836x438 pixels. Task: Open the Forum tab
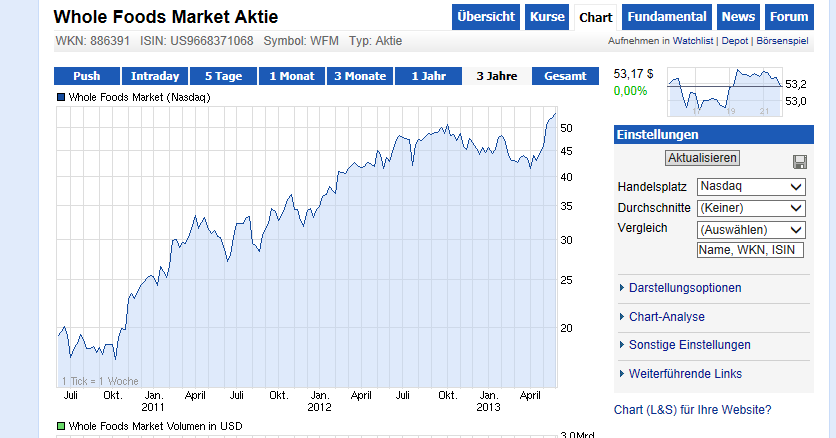point(789,17)
